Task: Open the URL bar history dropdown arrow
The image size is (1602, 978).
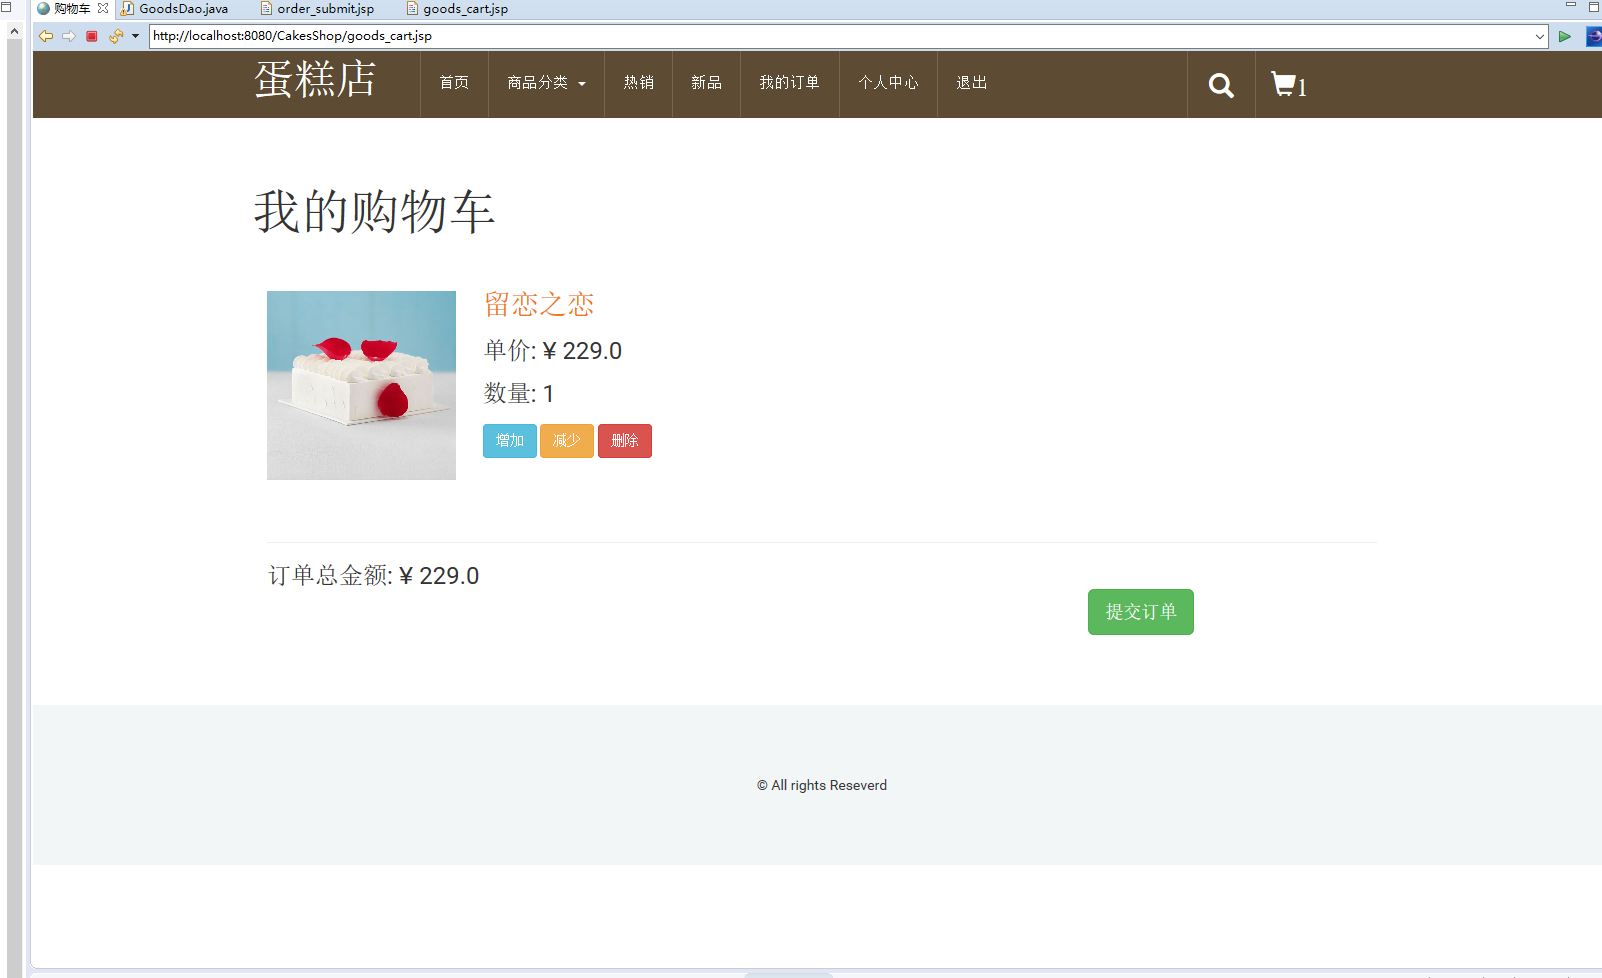Action: pos(1540,35)
